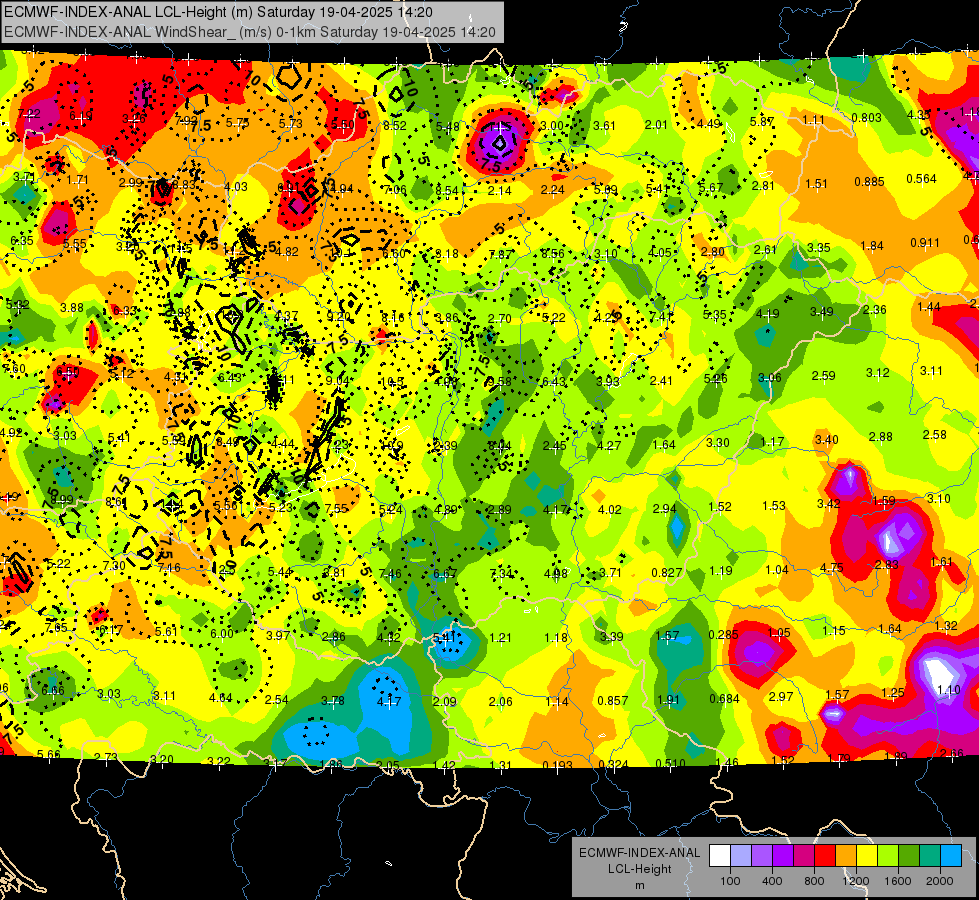
Task: Click the wind shear value "0.911"
Action: tap(925, 242)
